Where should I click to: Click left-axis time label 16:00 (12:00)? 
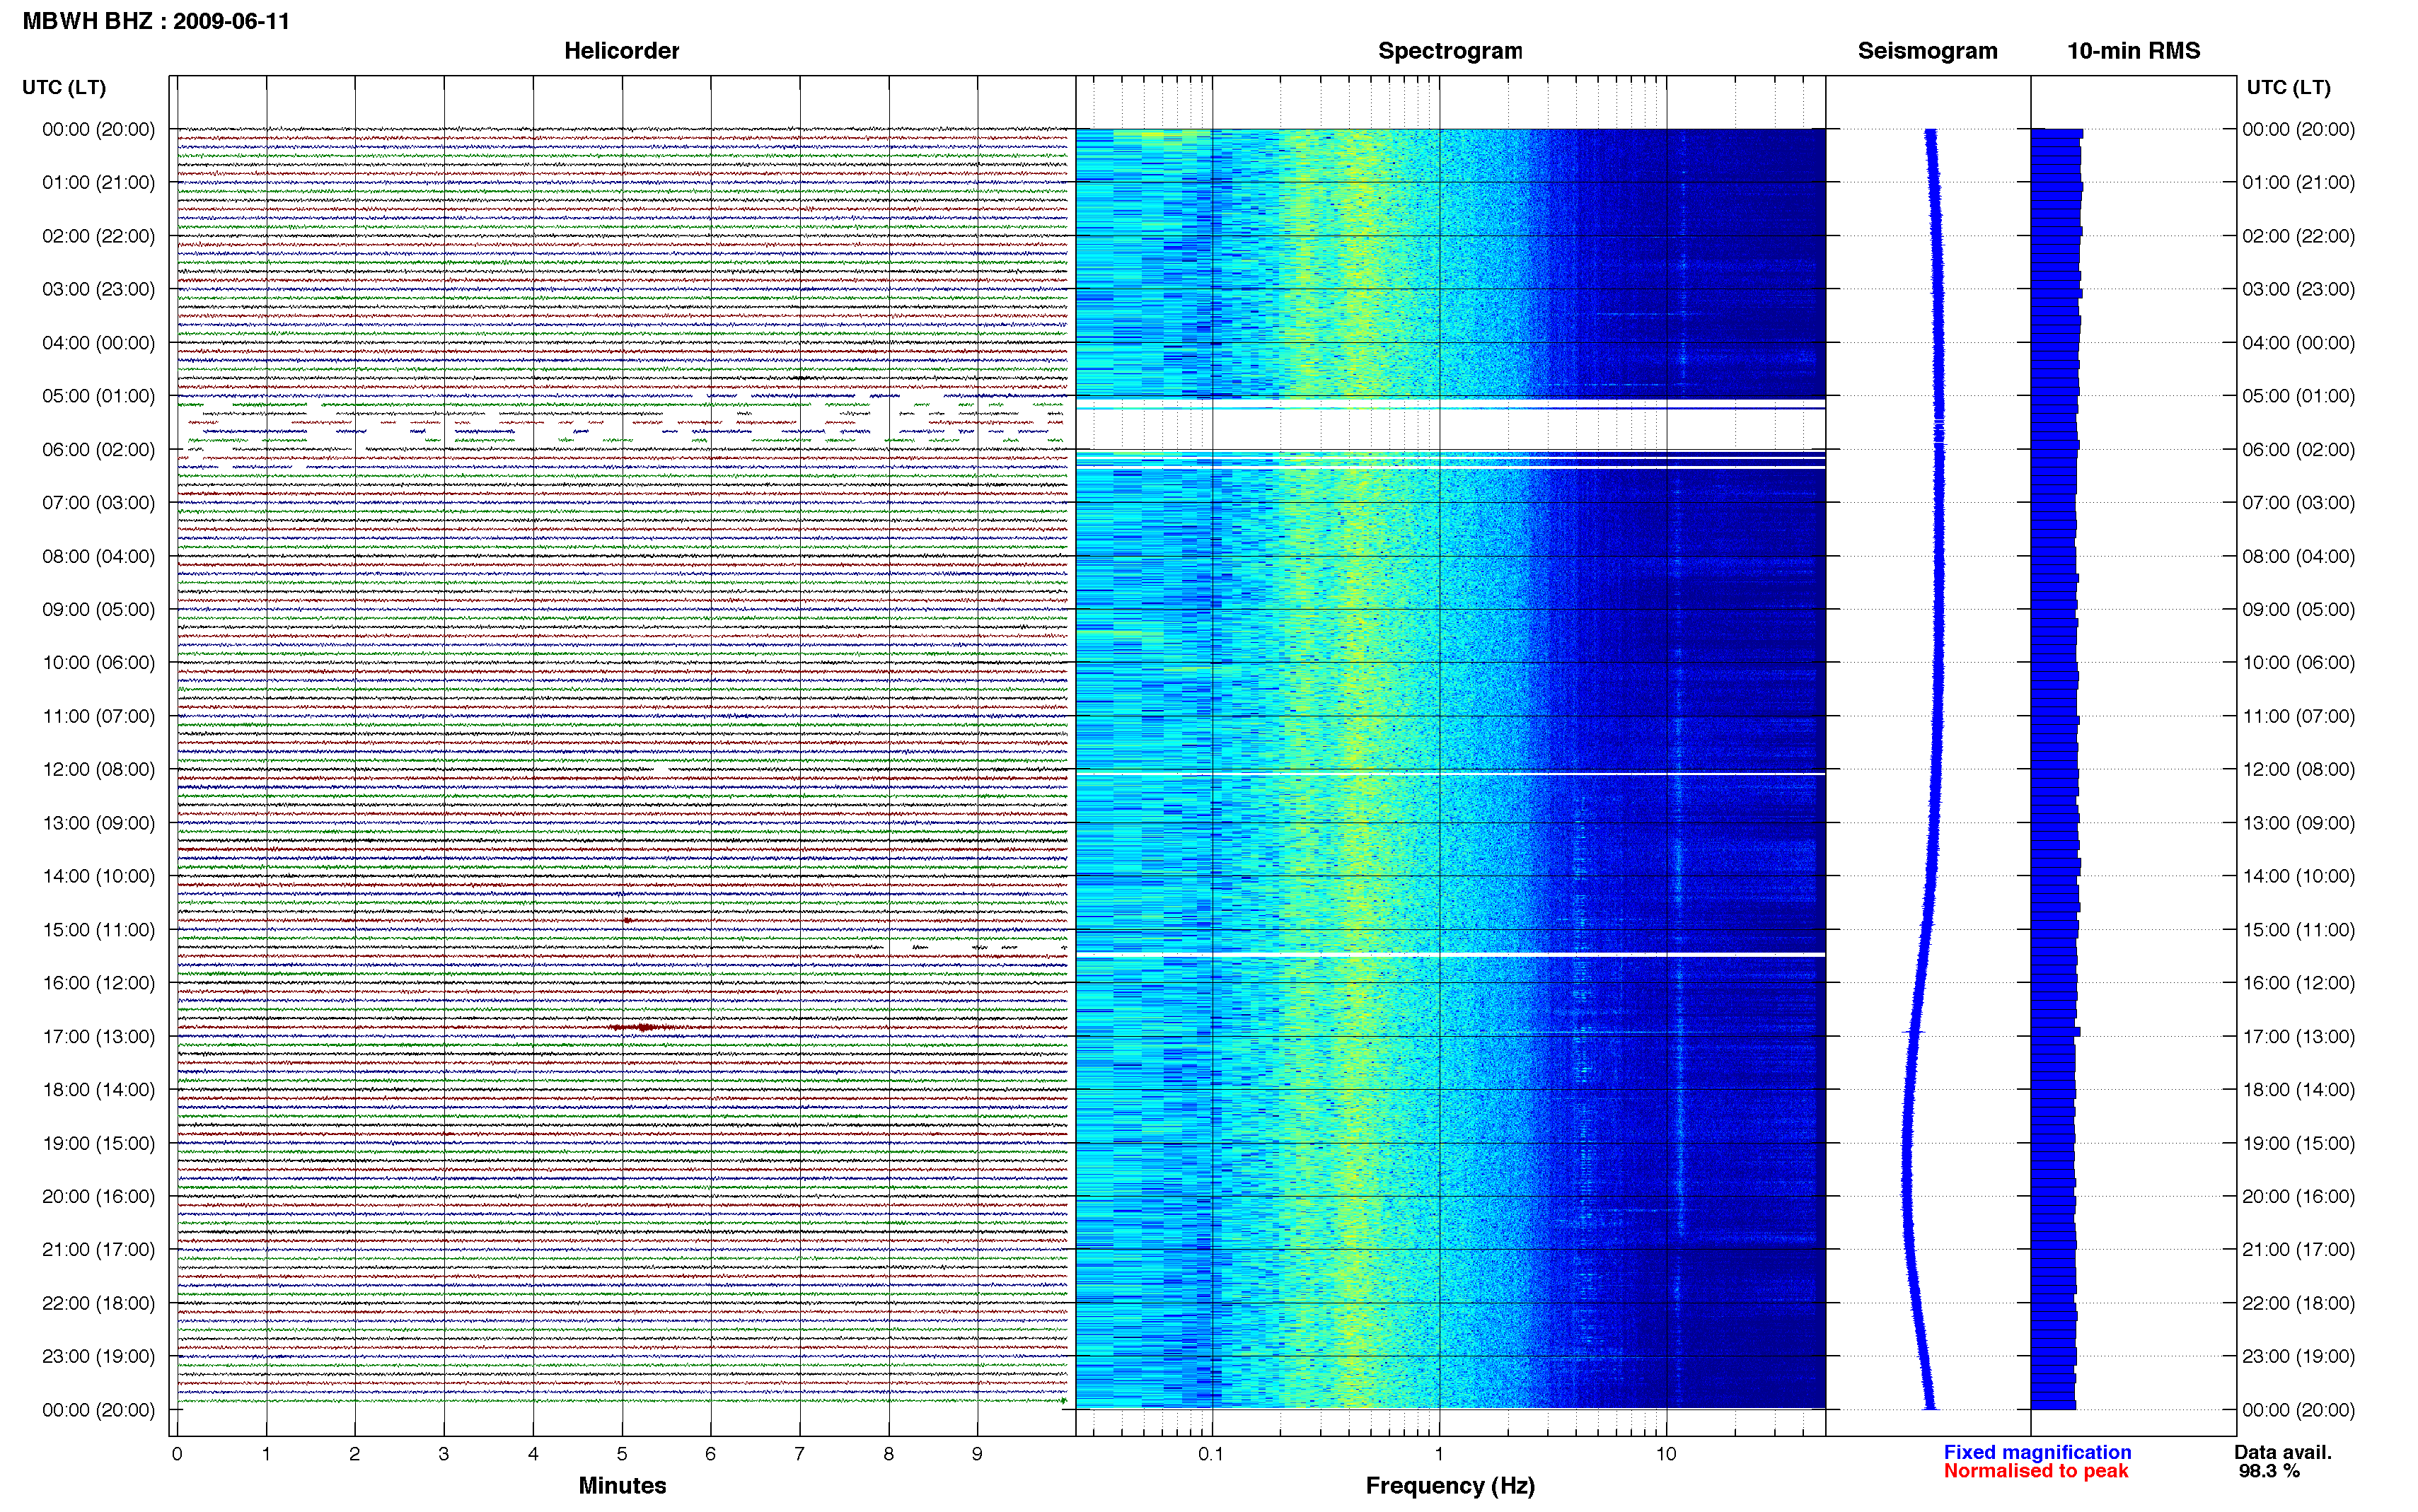(x=98, y=983)
